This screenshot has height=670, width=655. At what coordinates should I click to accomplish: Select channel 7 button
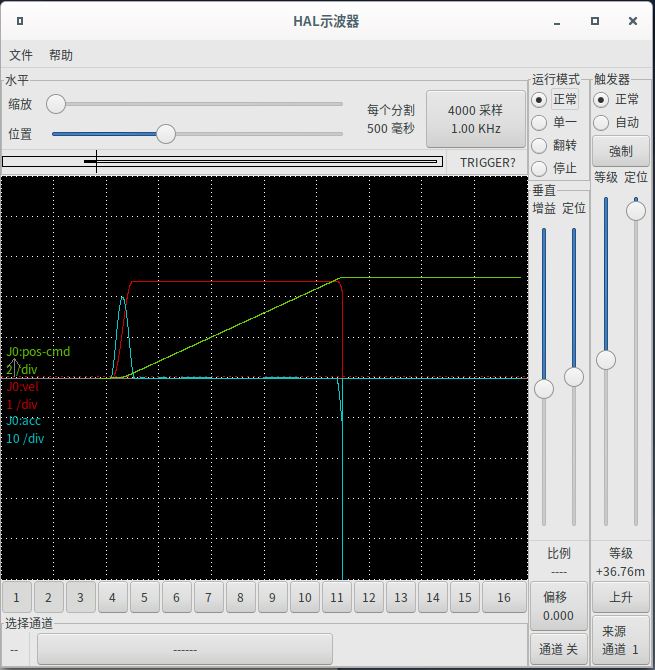tap(209, 597)
